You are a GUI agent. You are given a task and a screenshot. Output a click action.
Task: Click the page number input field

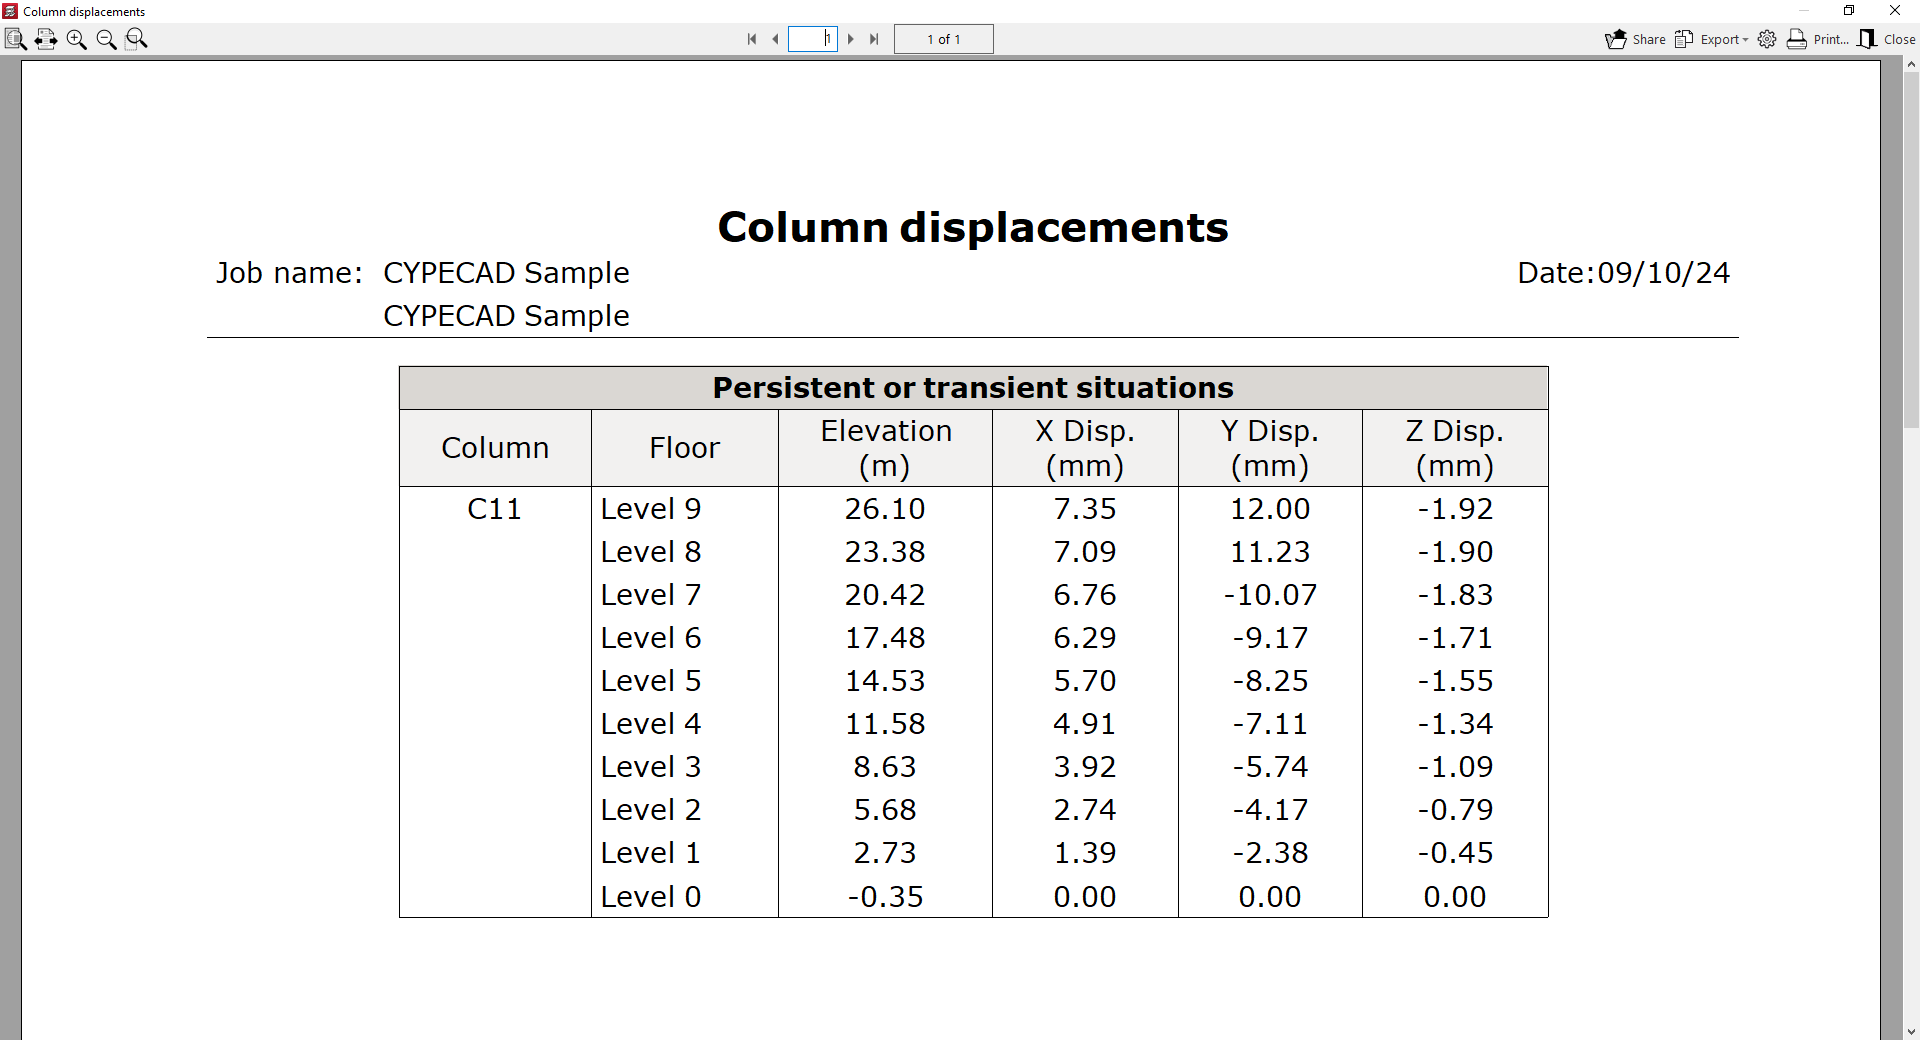click(x=813, y=39)
